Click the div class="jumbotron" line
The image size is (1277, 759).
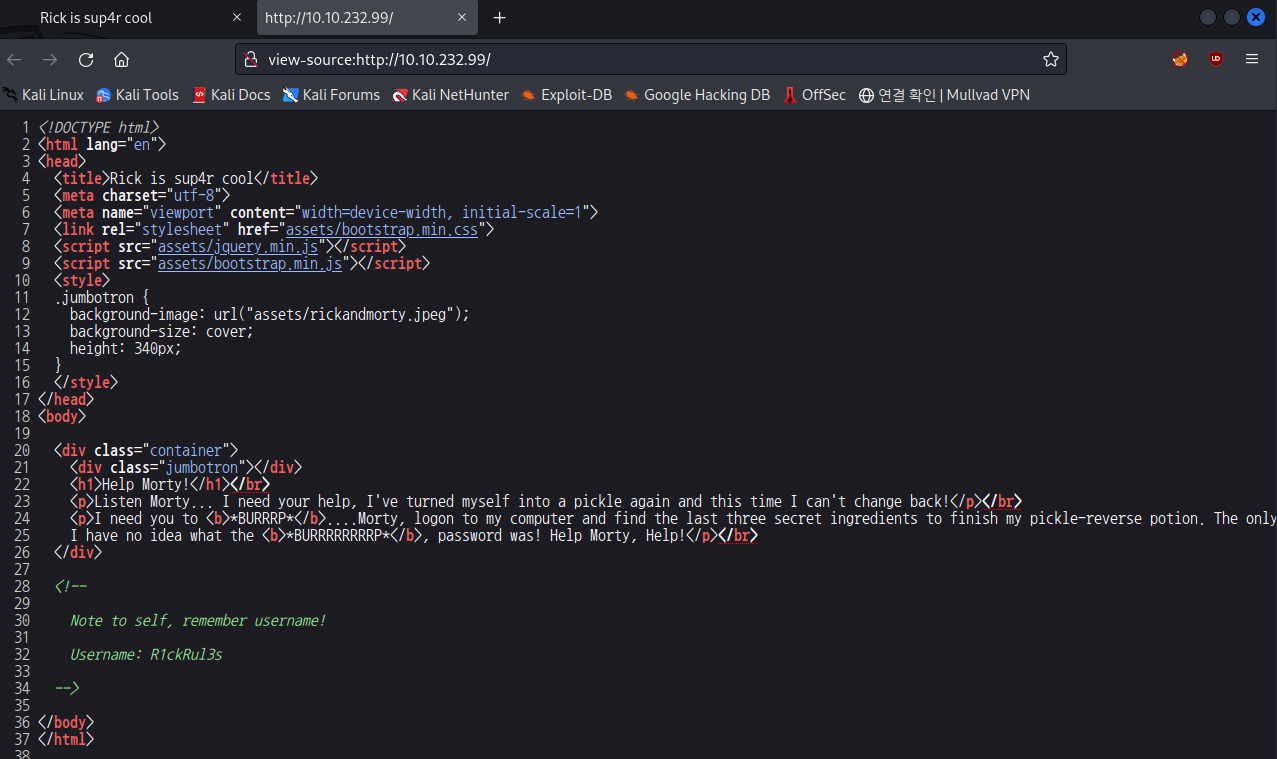tap(185, 467)
